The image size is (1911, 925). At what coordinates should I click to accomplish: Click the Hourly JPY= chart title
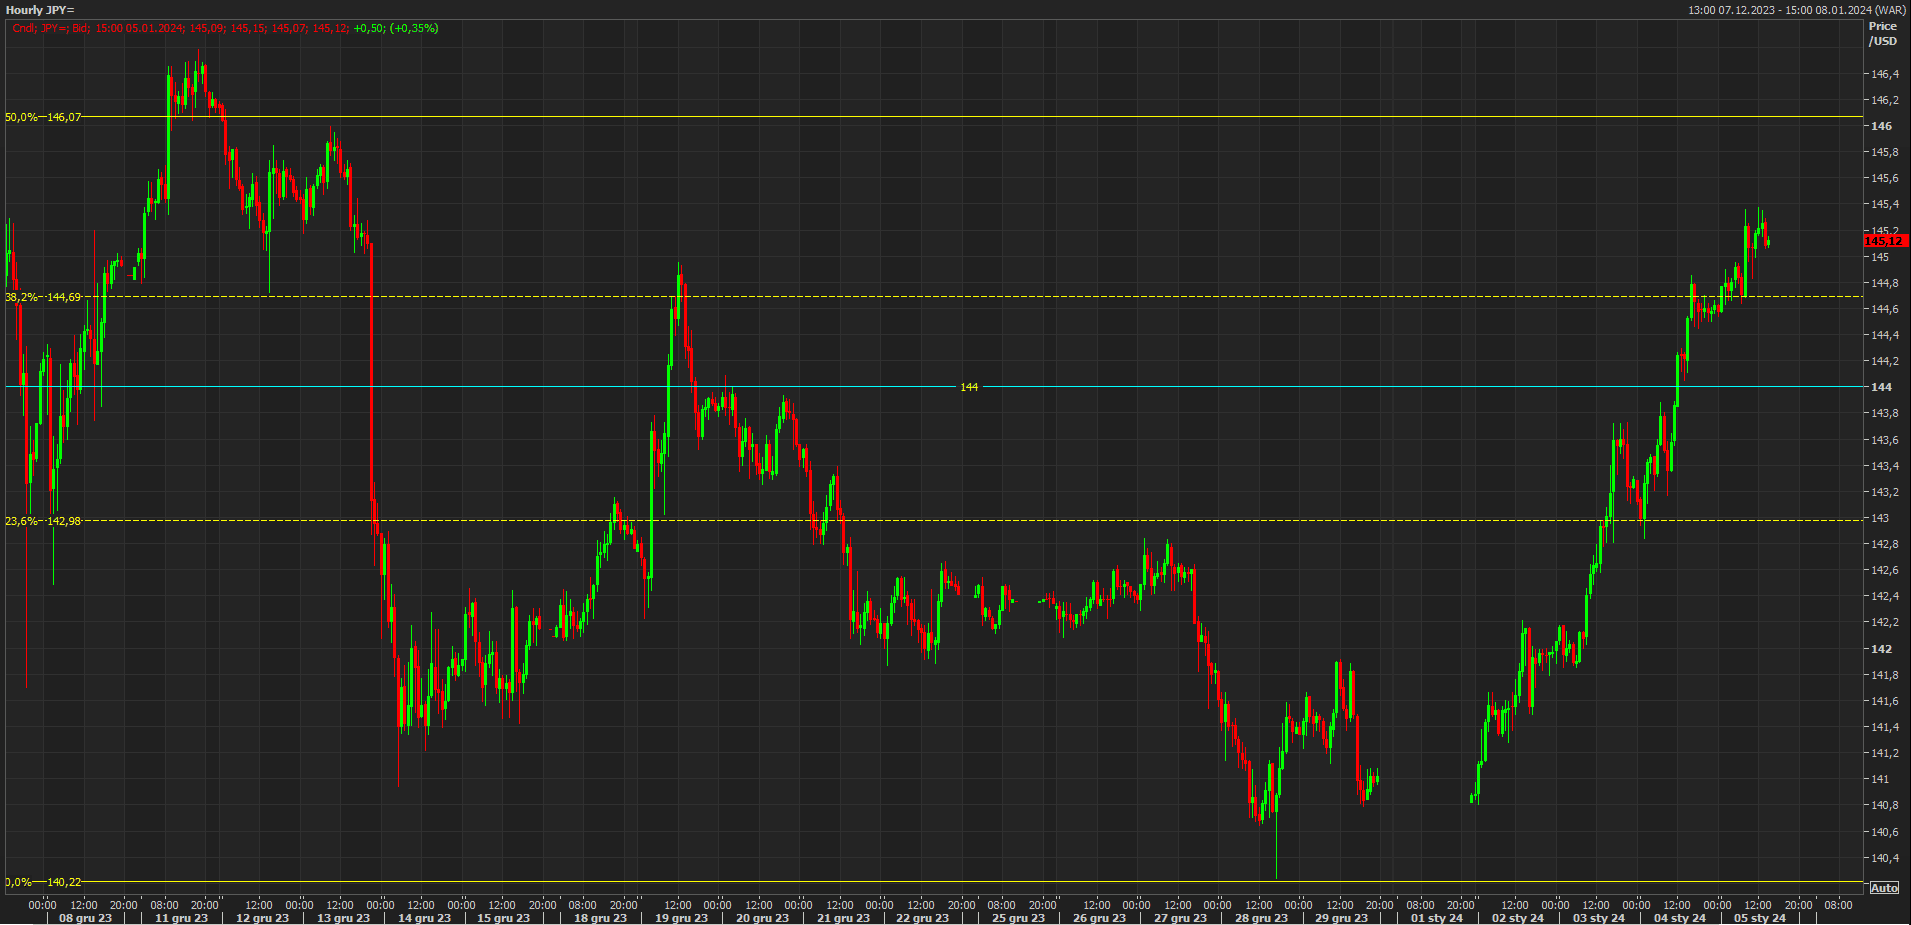tap(40, 10)
